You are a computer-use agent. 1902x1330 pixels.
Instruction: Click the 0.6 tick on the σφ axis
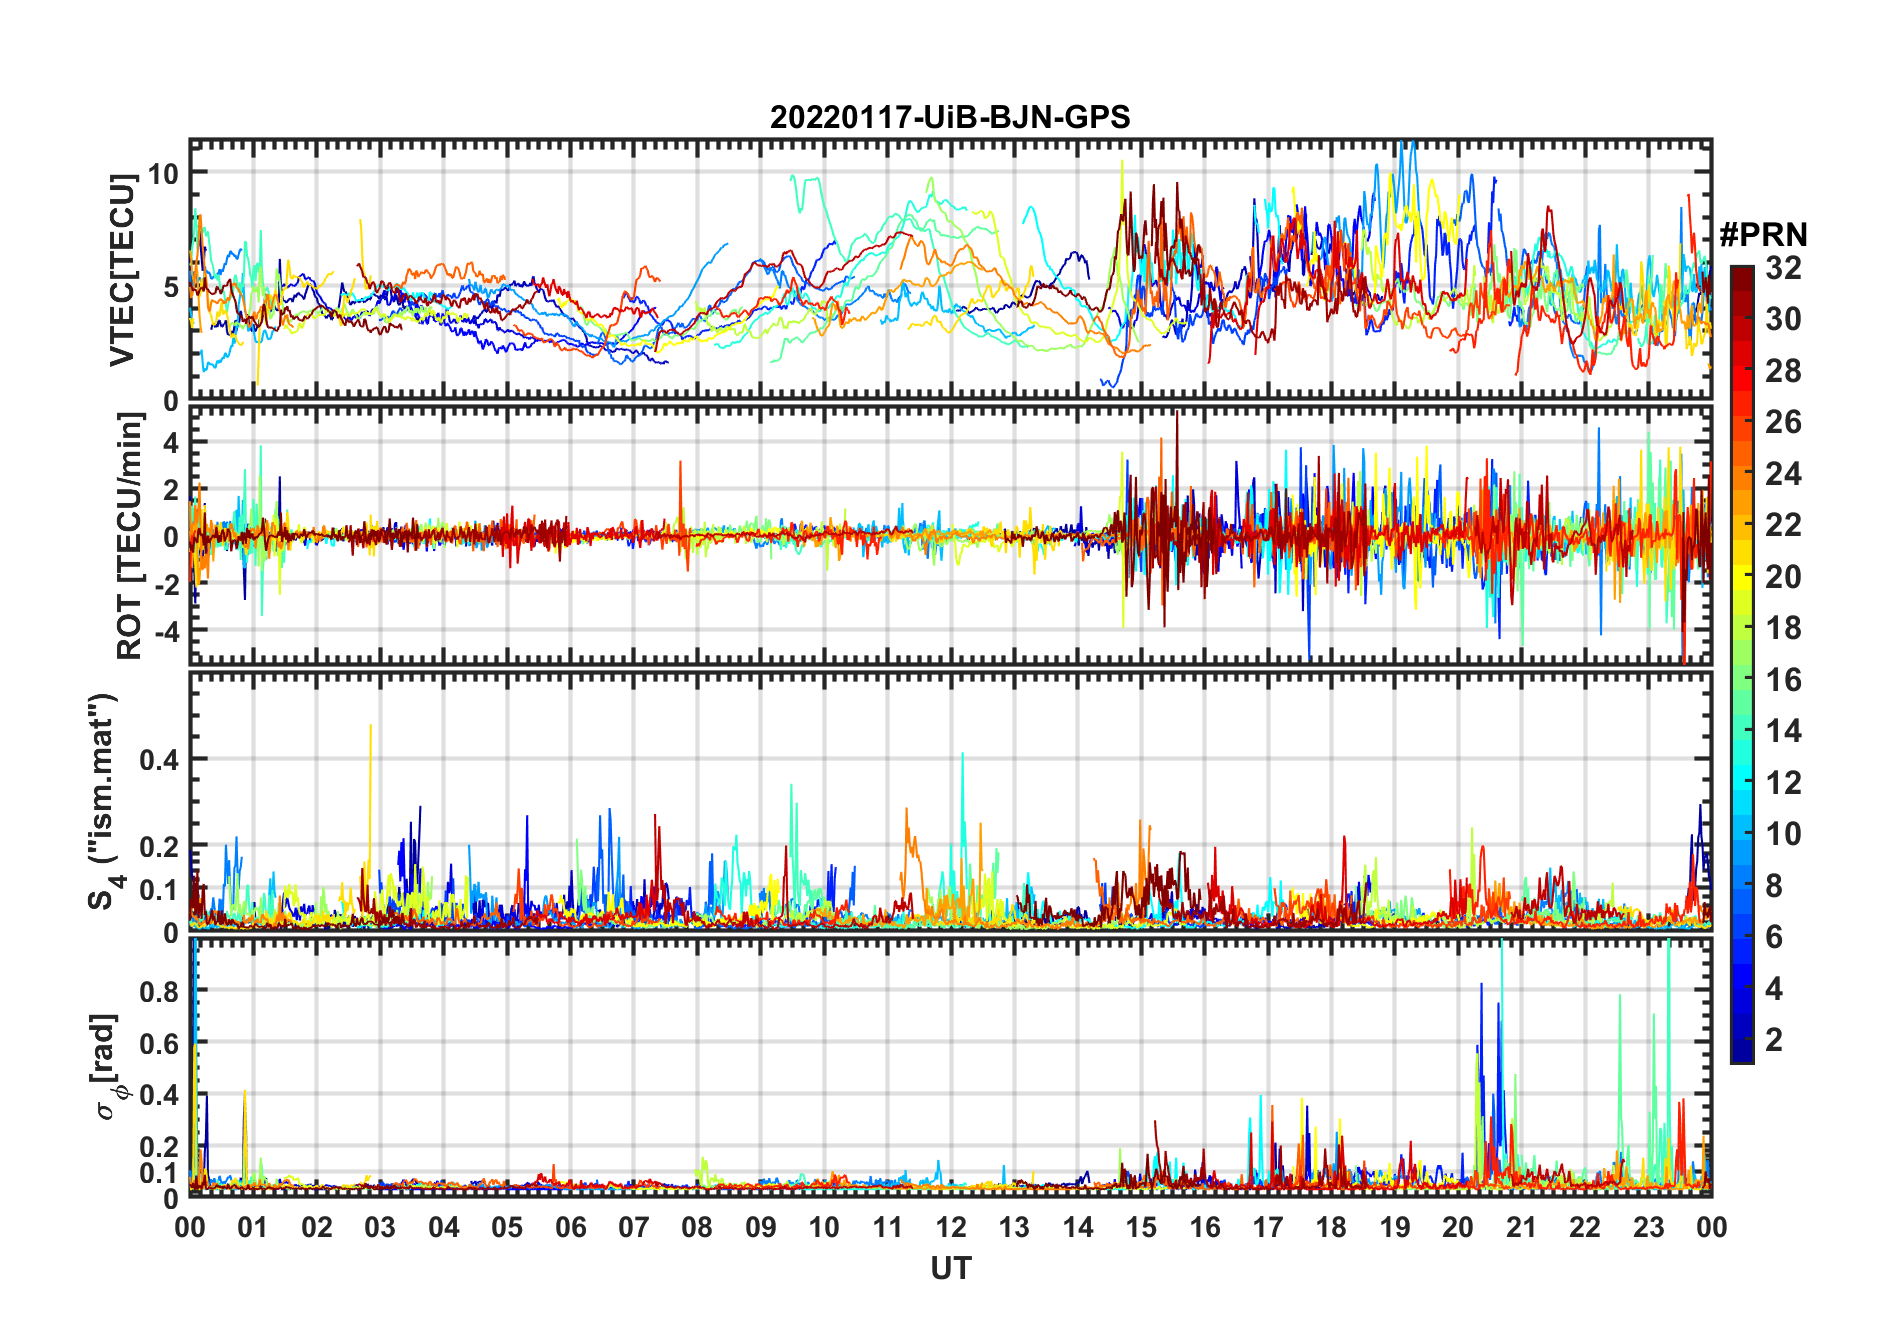point(160,1043)
